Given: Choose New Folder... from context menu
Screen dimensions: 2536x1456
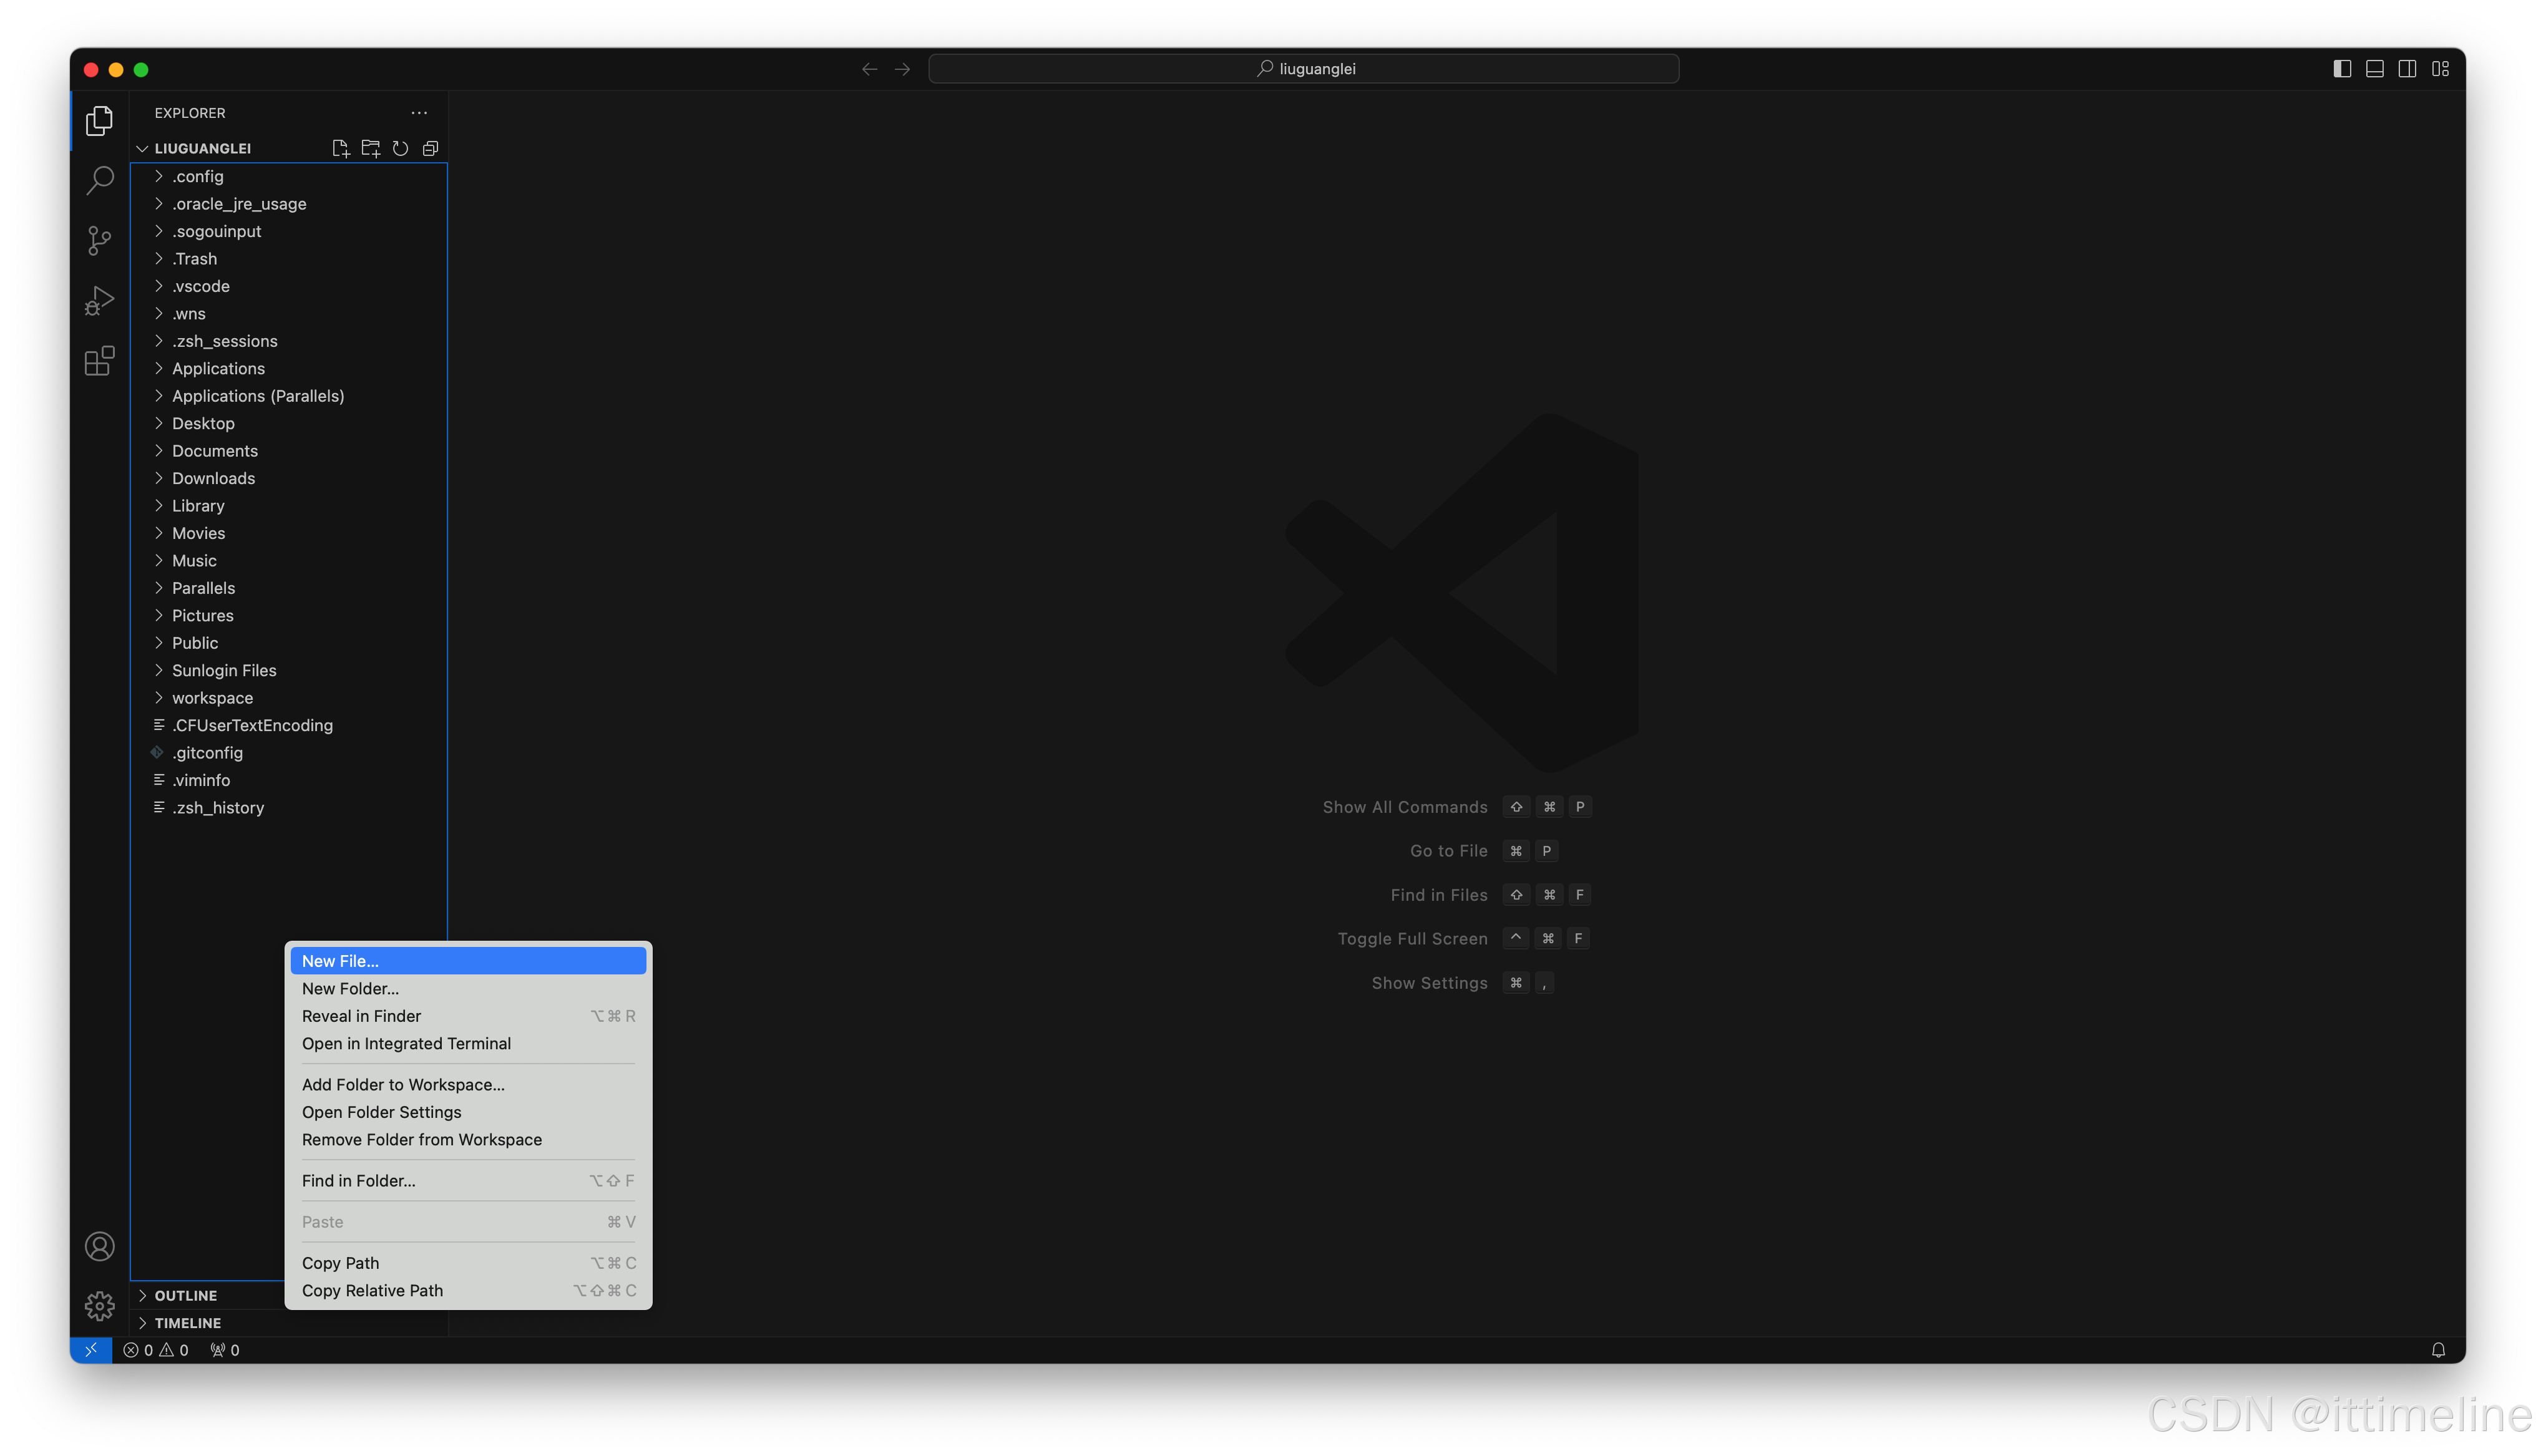Looking at the screenshot, I should point(350,988).
